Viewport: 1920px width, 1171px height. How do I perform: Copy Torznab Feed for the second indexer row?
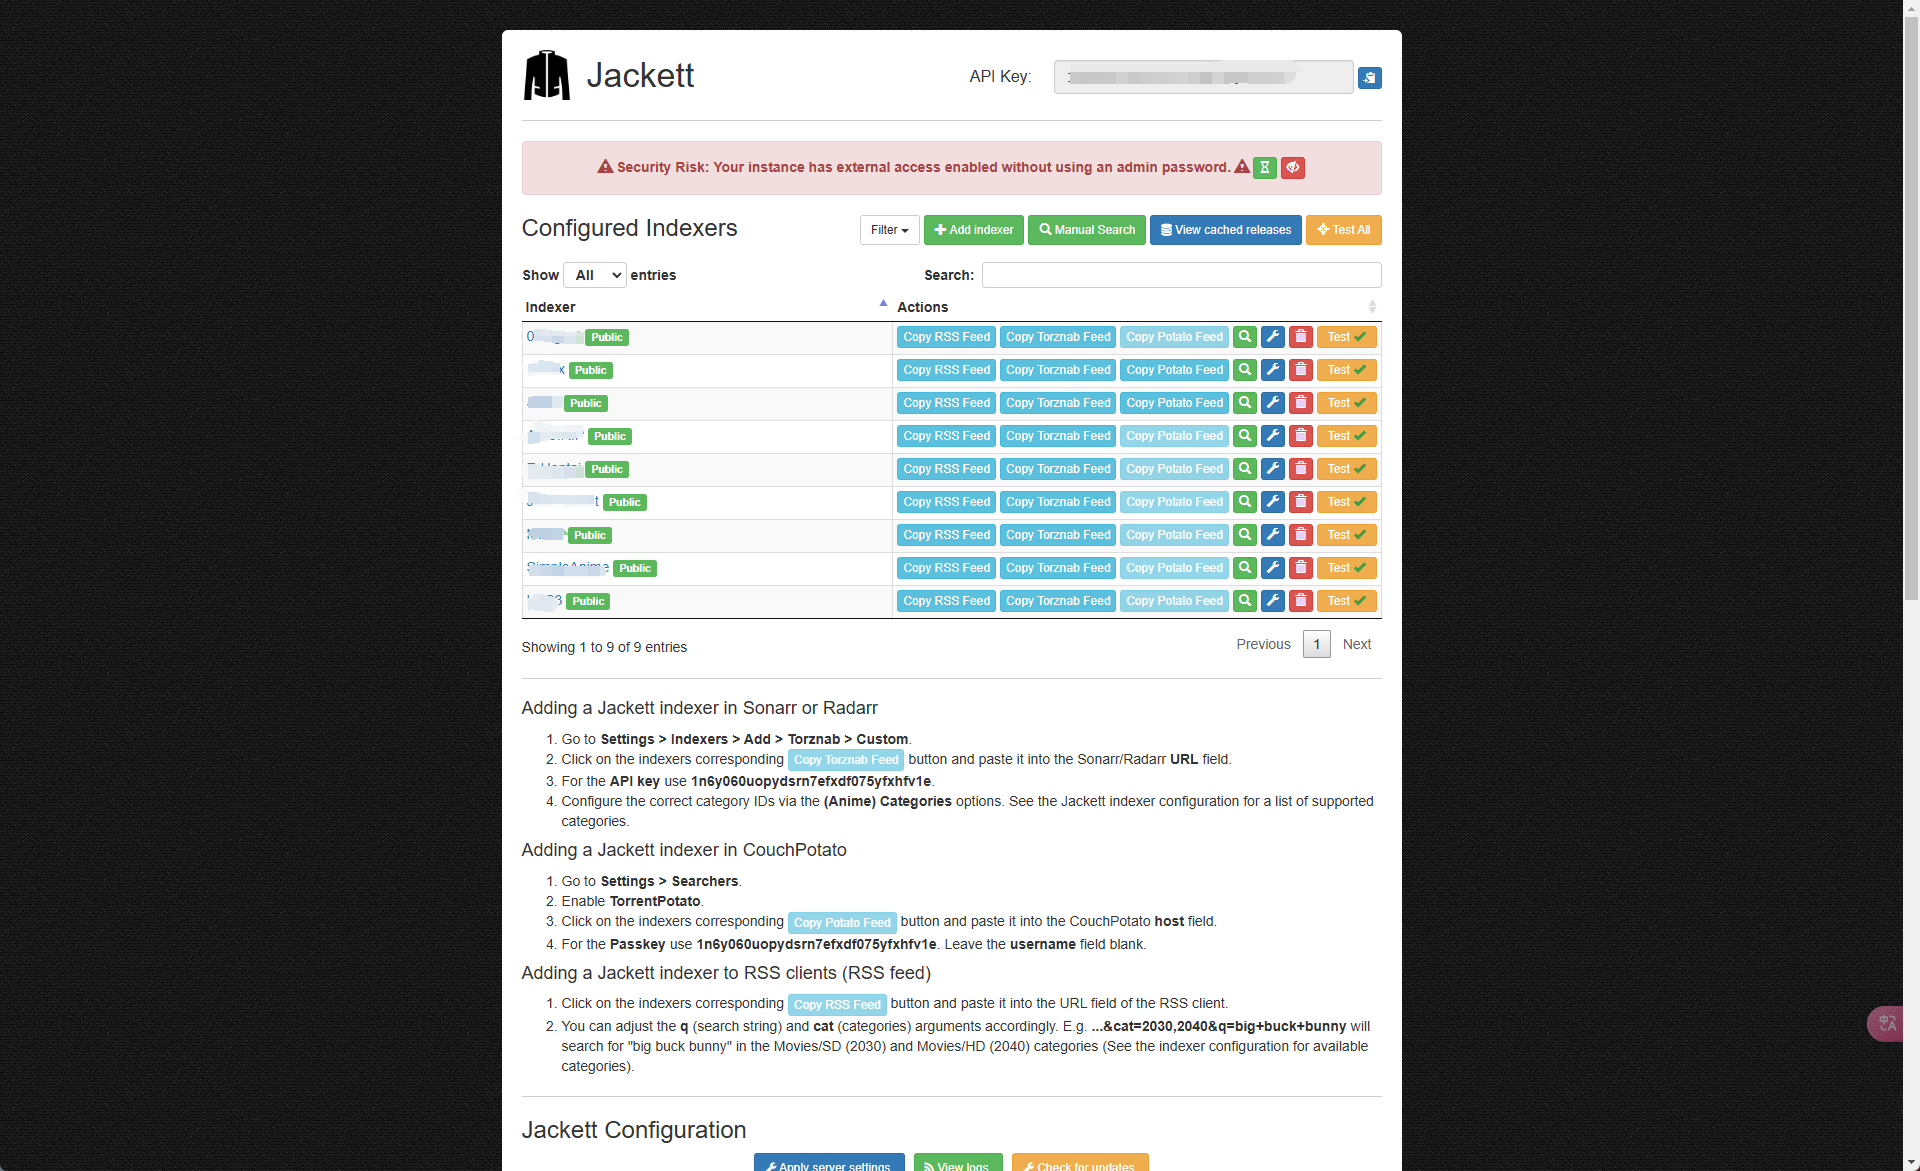[x=1058, y=370]
